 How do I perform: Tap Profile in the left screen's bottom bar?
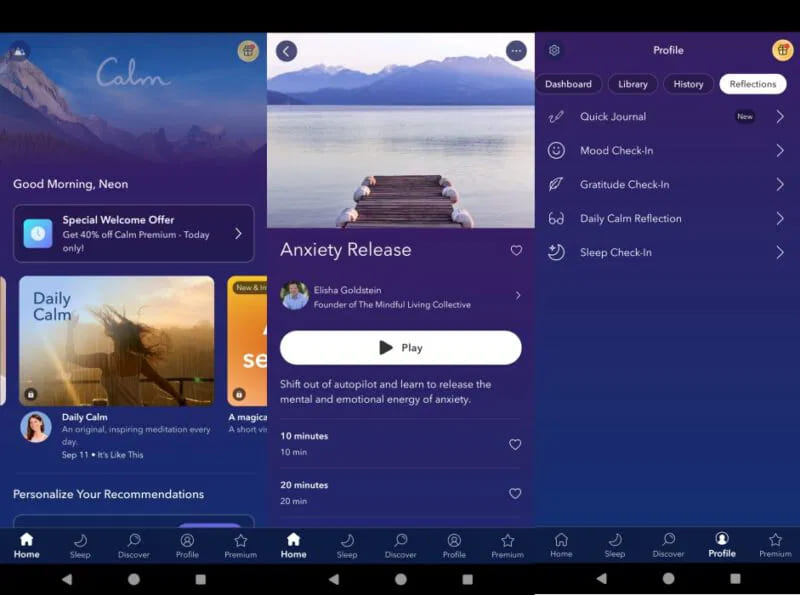pyautogui.click(x=187, y=546)
